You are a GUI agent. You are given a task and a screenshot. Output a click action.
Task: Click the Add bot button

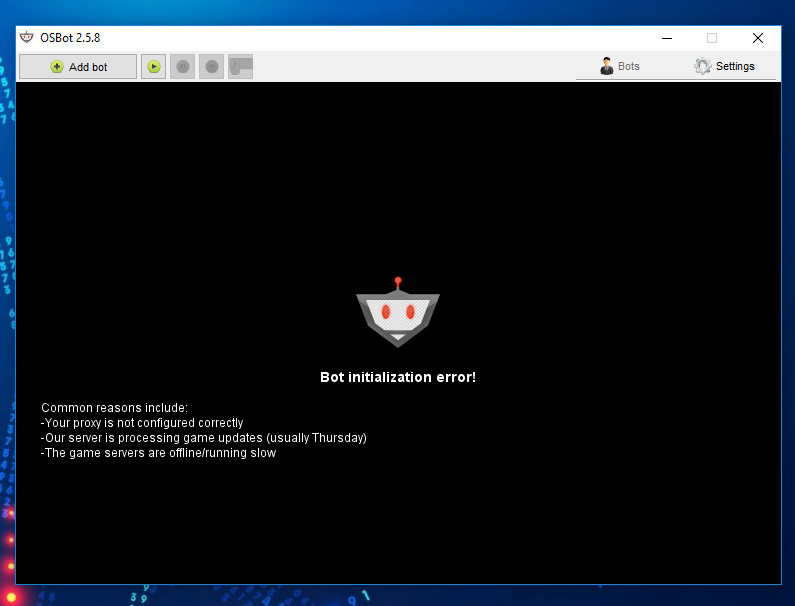tap(78, 67)
